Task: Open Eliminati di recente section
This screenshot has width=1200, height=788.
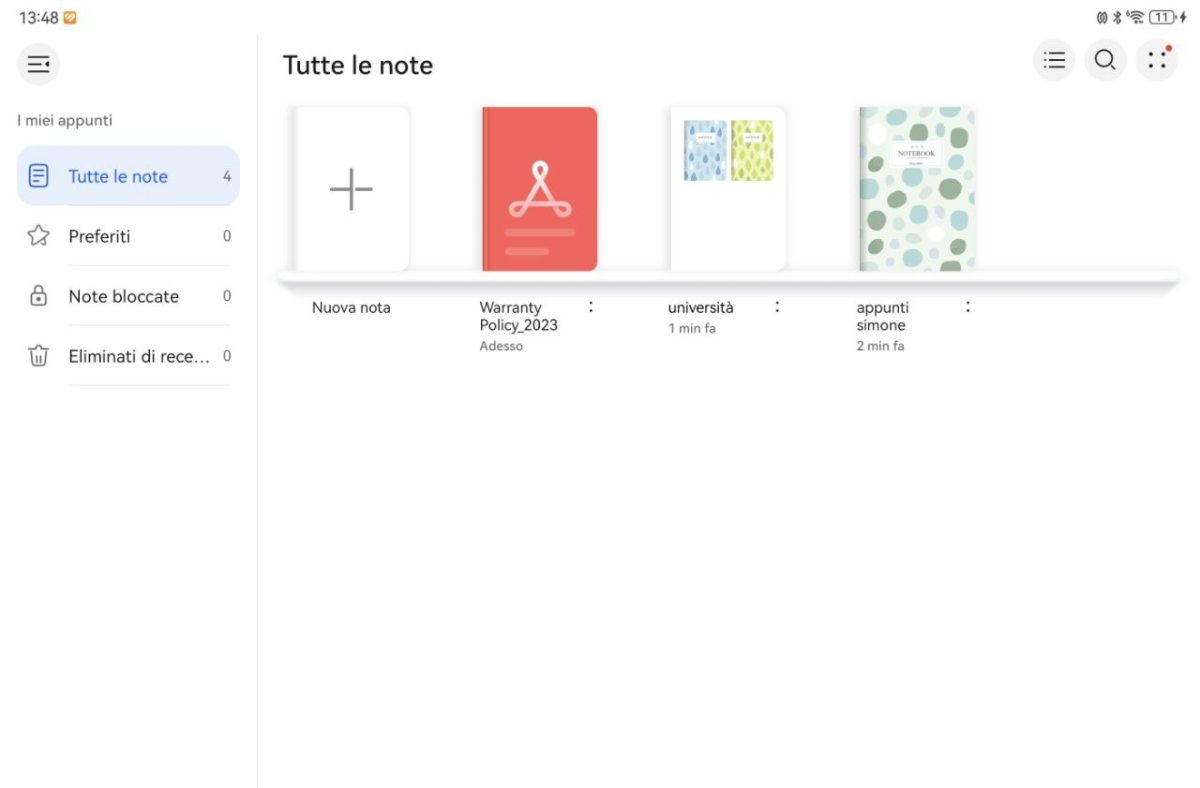Action: 128,356
